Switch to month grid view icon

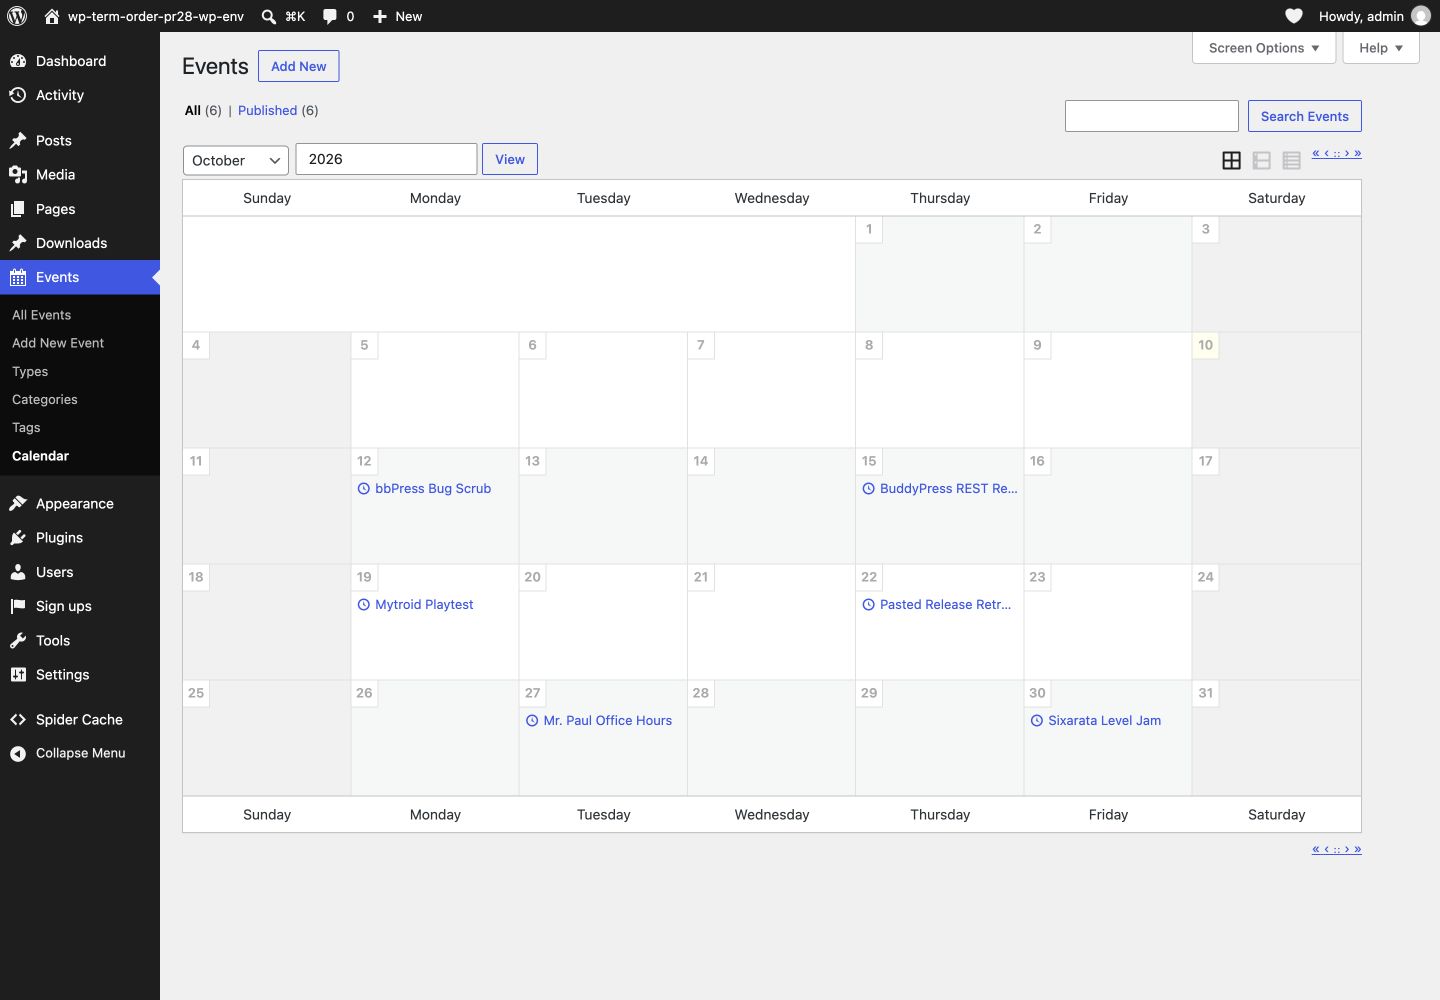click(x=1232, y=160)
